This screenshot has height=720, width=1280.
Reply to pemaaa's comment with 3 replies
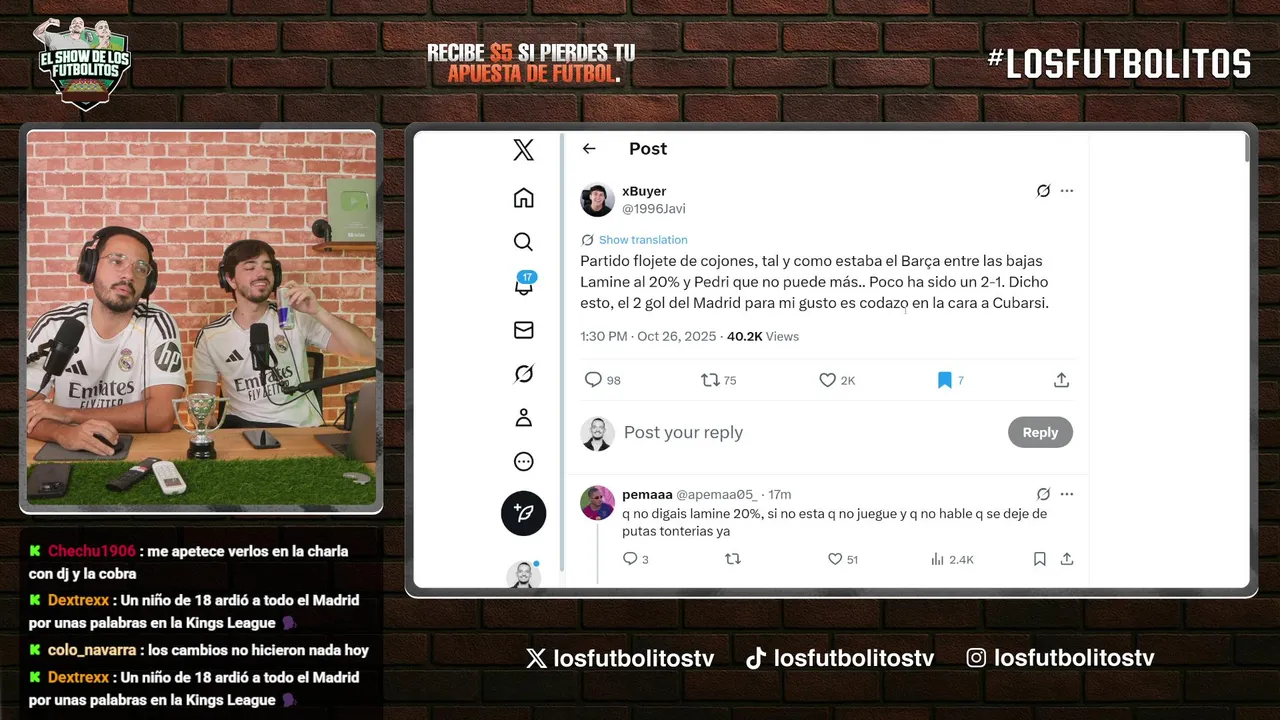(635, 559)
